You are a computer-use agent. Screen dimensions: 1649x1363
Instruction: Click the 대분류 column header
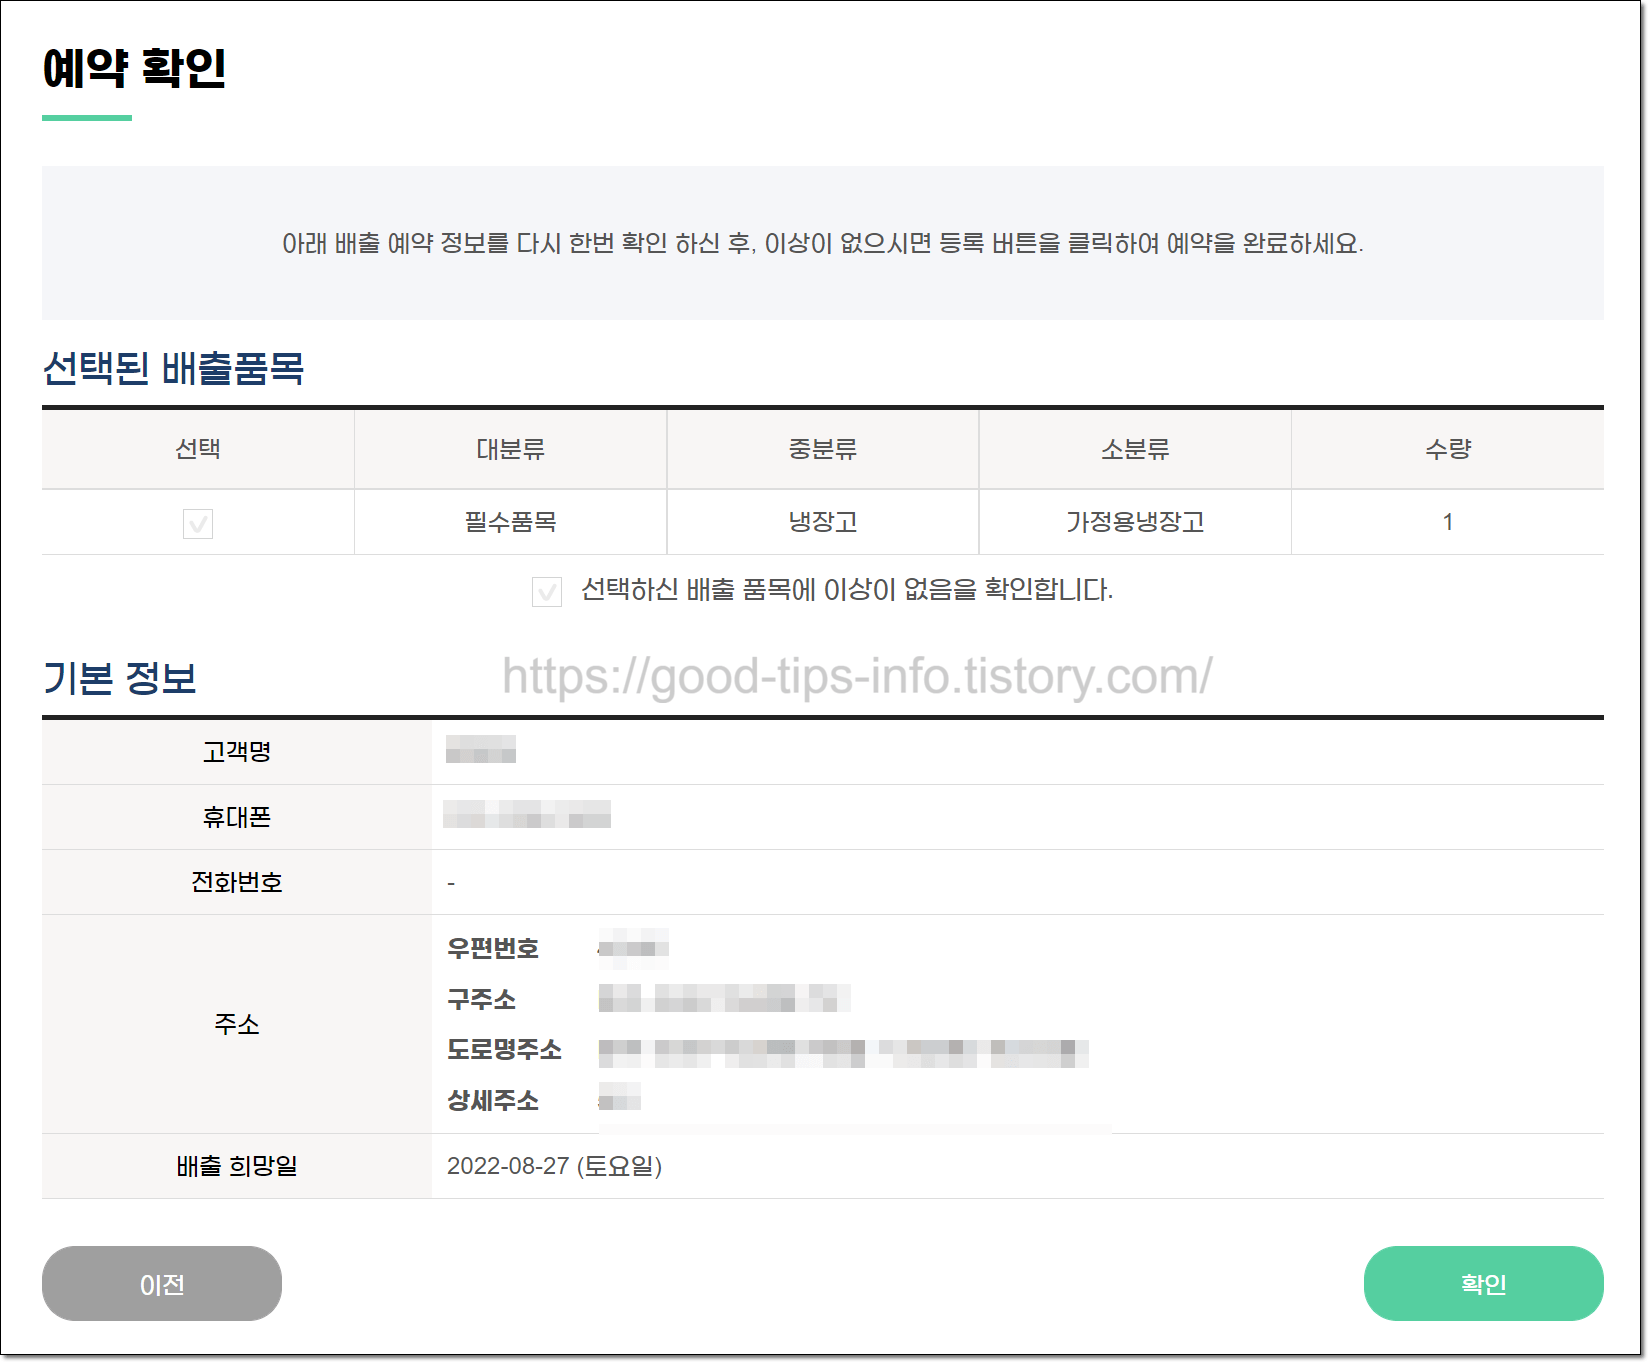click(511, 449)
